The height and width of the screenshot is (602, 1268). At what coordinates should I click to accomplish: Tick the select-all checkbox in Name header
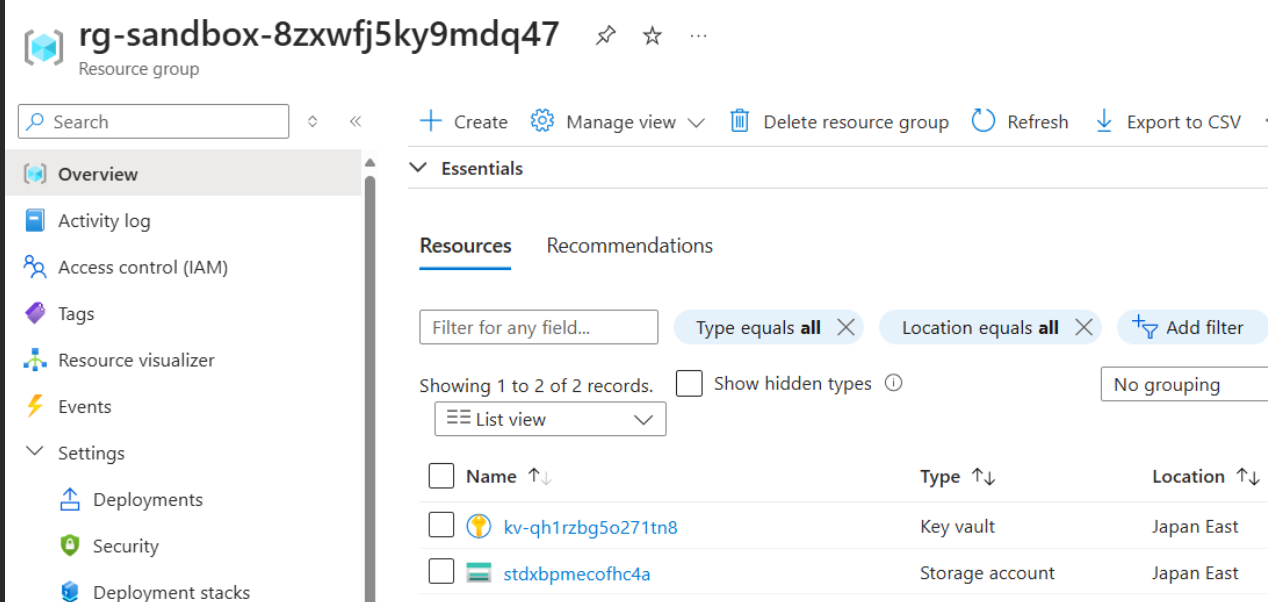(441, 476)
